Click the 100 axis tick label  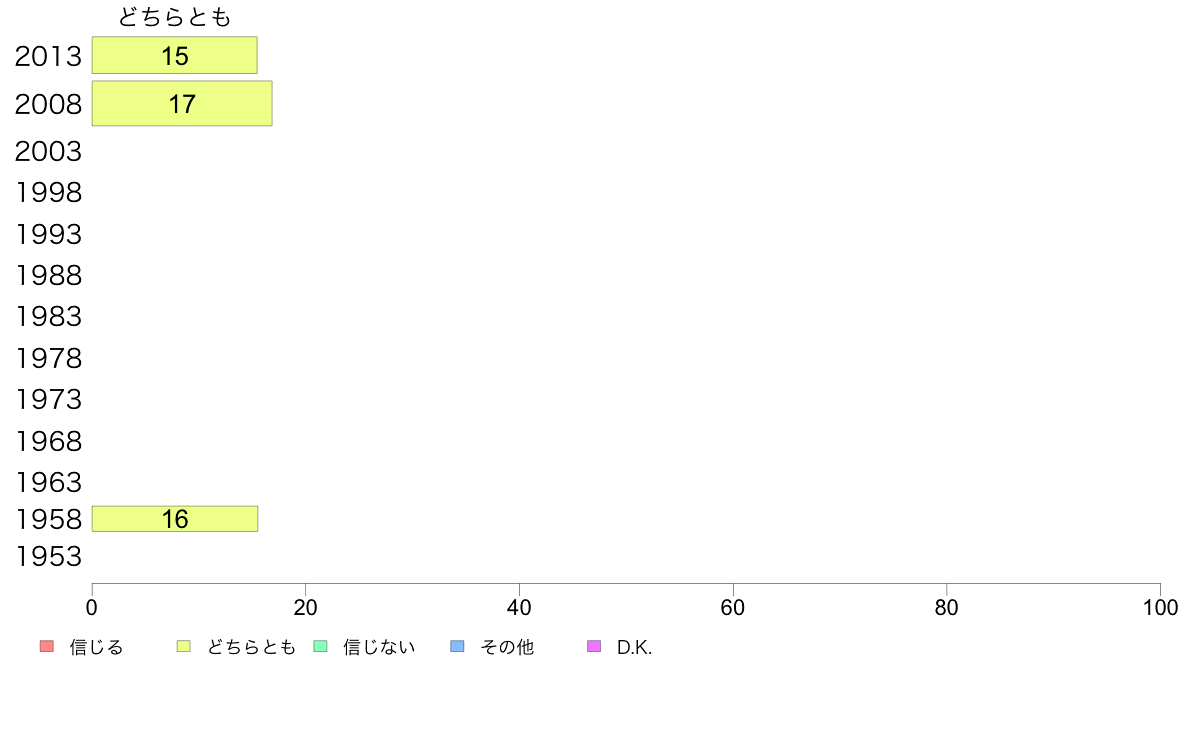pos(1161,607)
